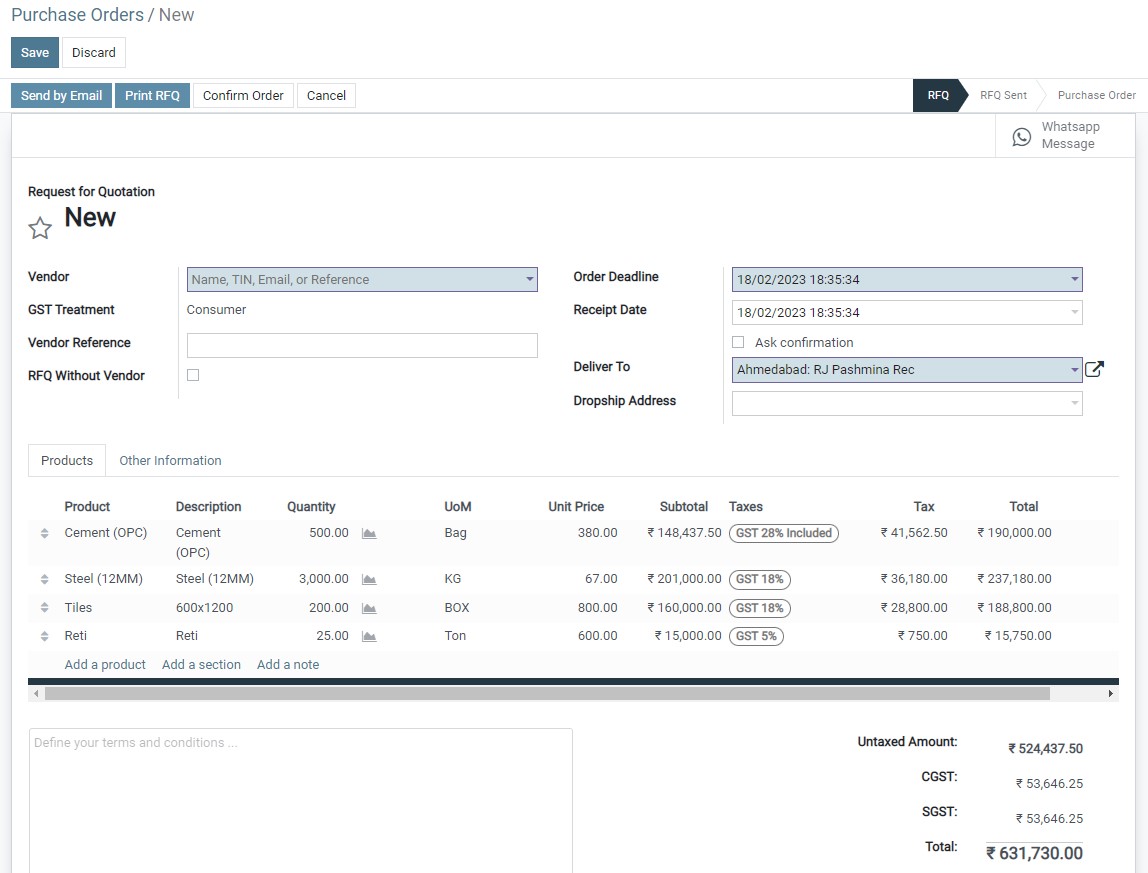Switch to the Other Information tab
1148x873 pixels.
pyautogui.click(x=170, y=460)
